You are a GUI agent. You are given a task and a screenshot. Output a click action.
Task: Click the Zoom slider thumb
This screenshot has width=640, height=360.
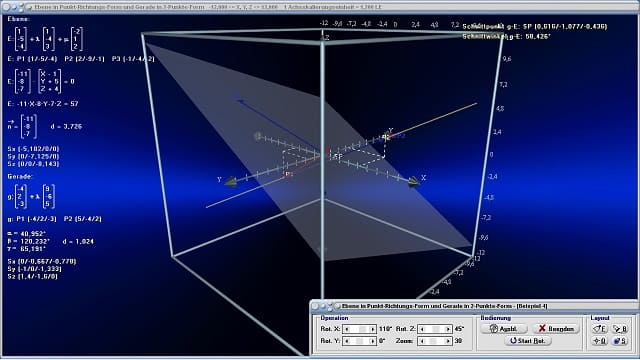pos(433,341)
